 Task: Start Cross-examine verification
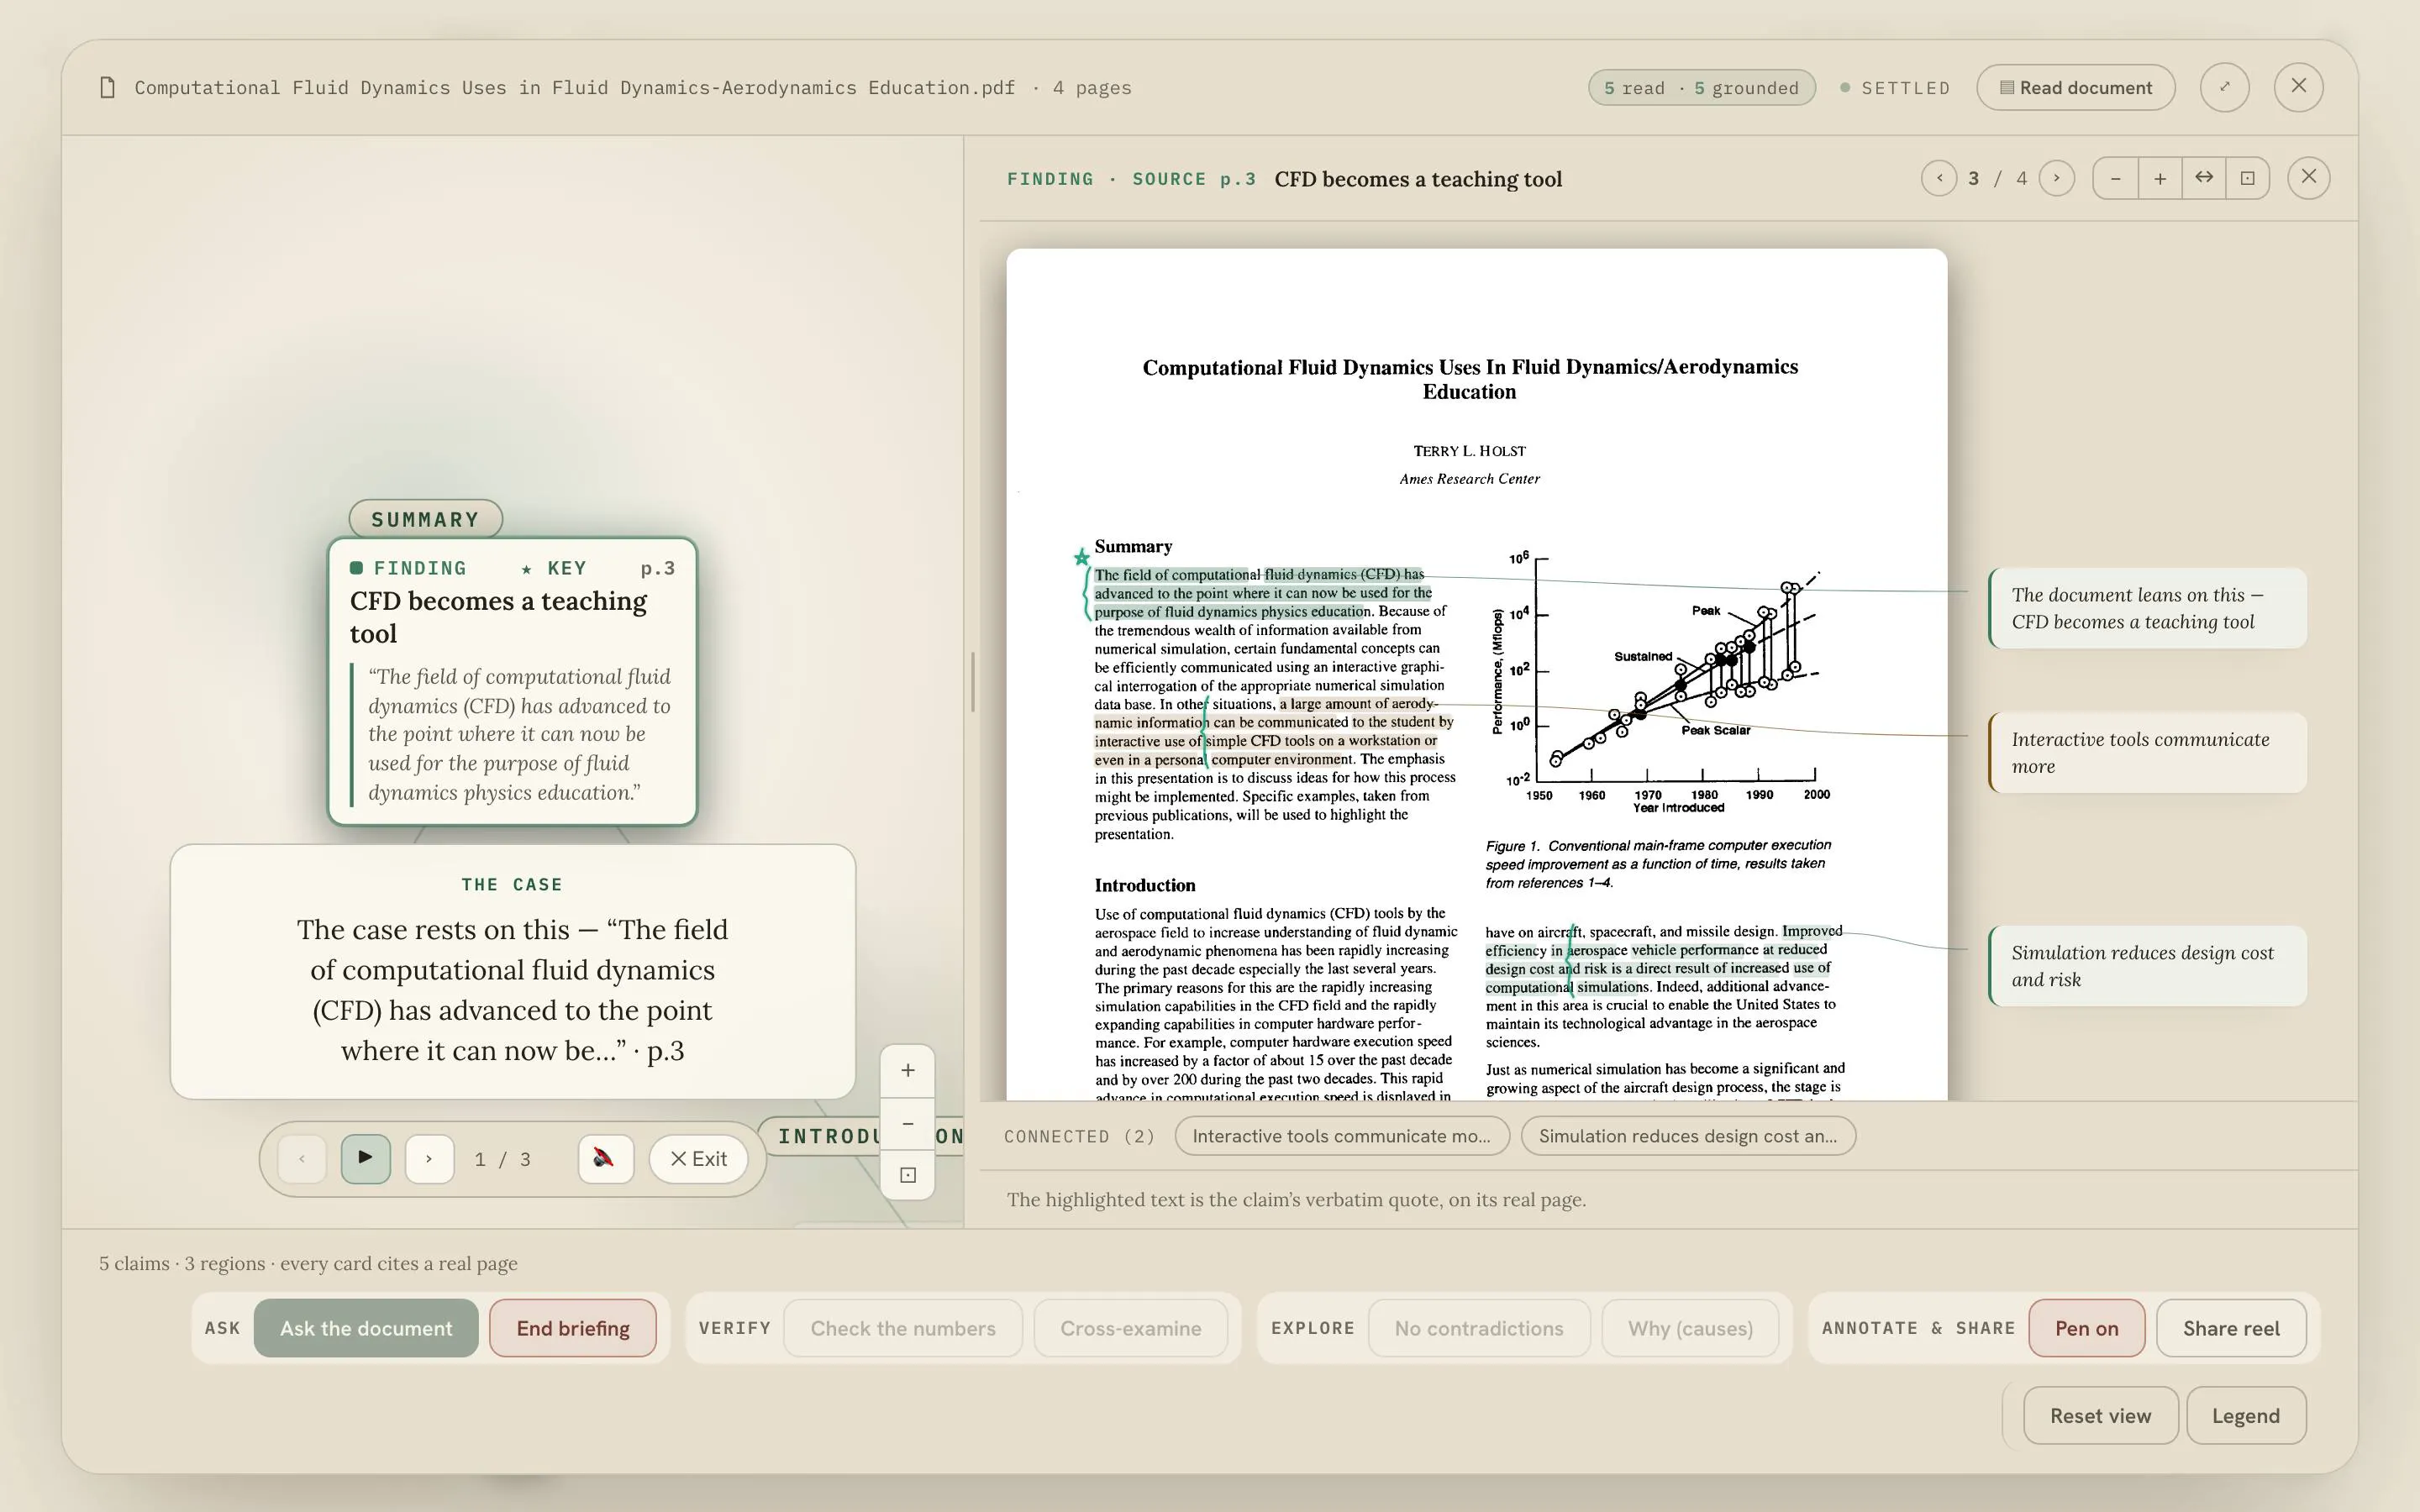coord(1130,1328)
